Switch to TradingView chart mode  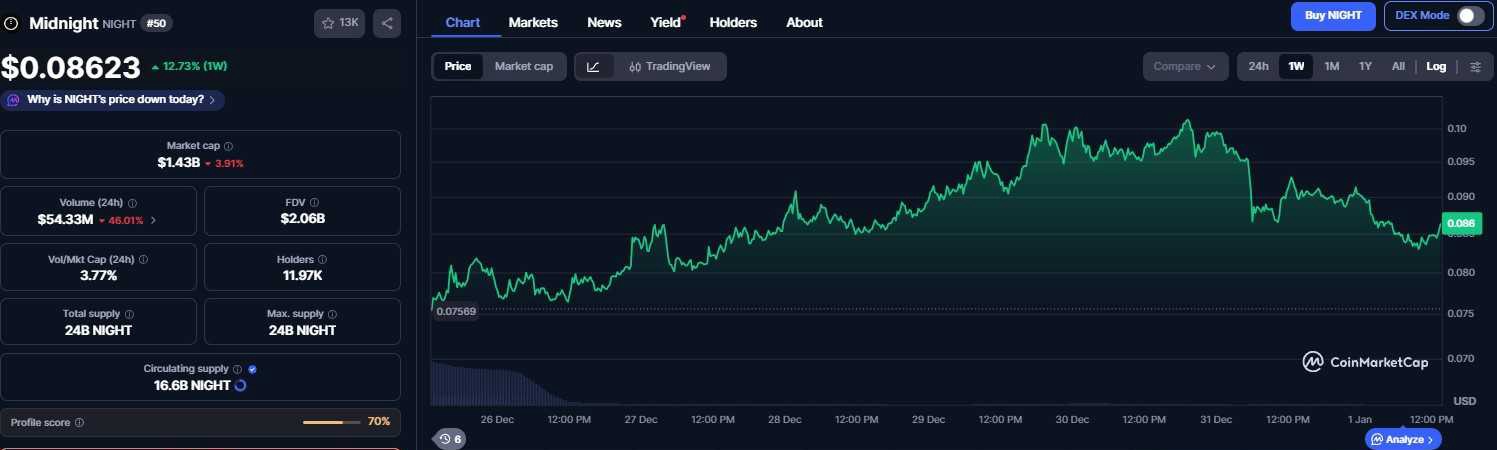click(x=670, y=66)
